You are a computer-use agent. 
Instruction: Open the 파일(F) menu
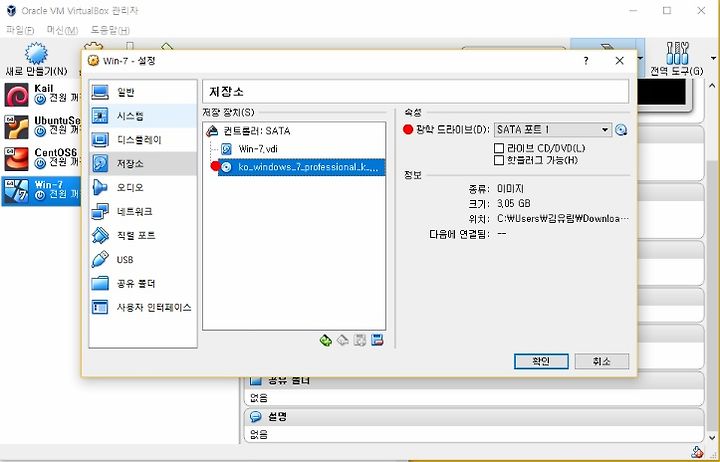20,30
